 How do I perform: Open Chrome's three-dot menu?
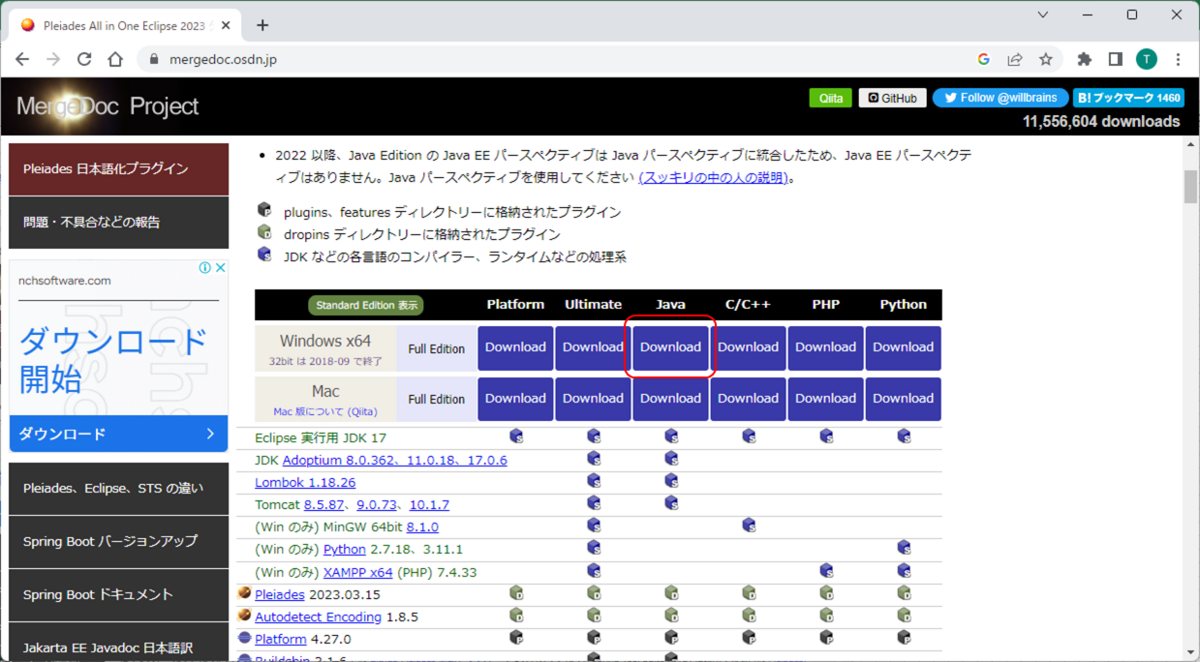coord(1177,59)
